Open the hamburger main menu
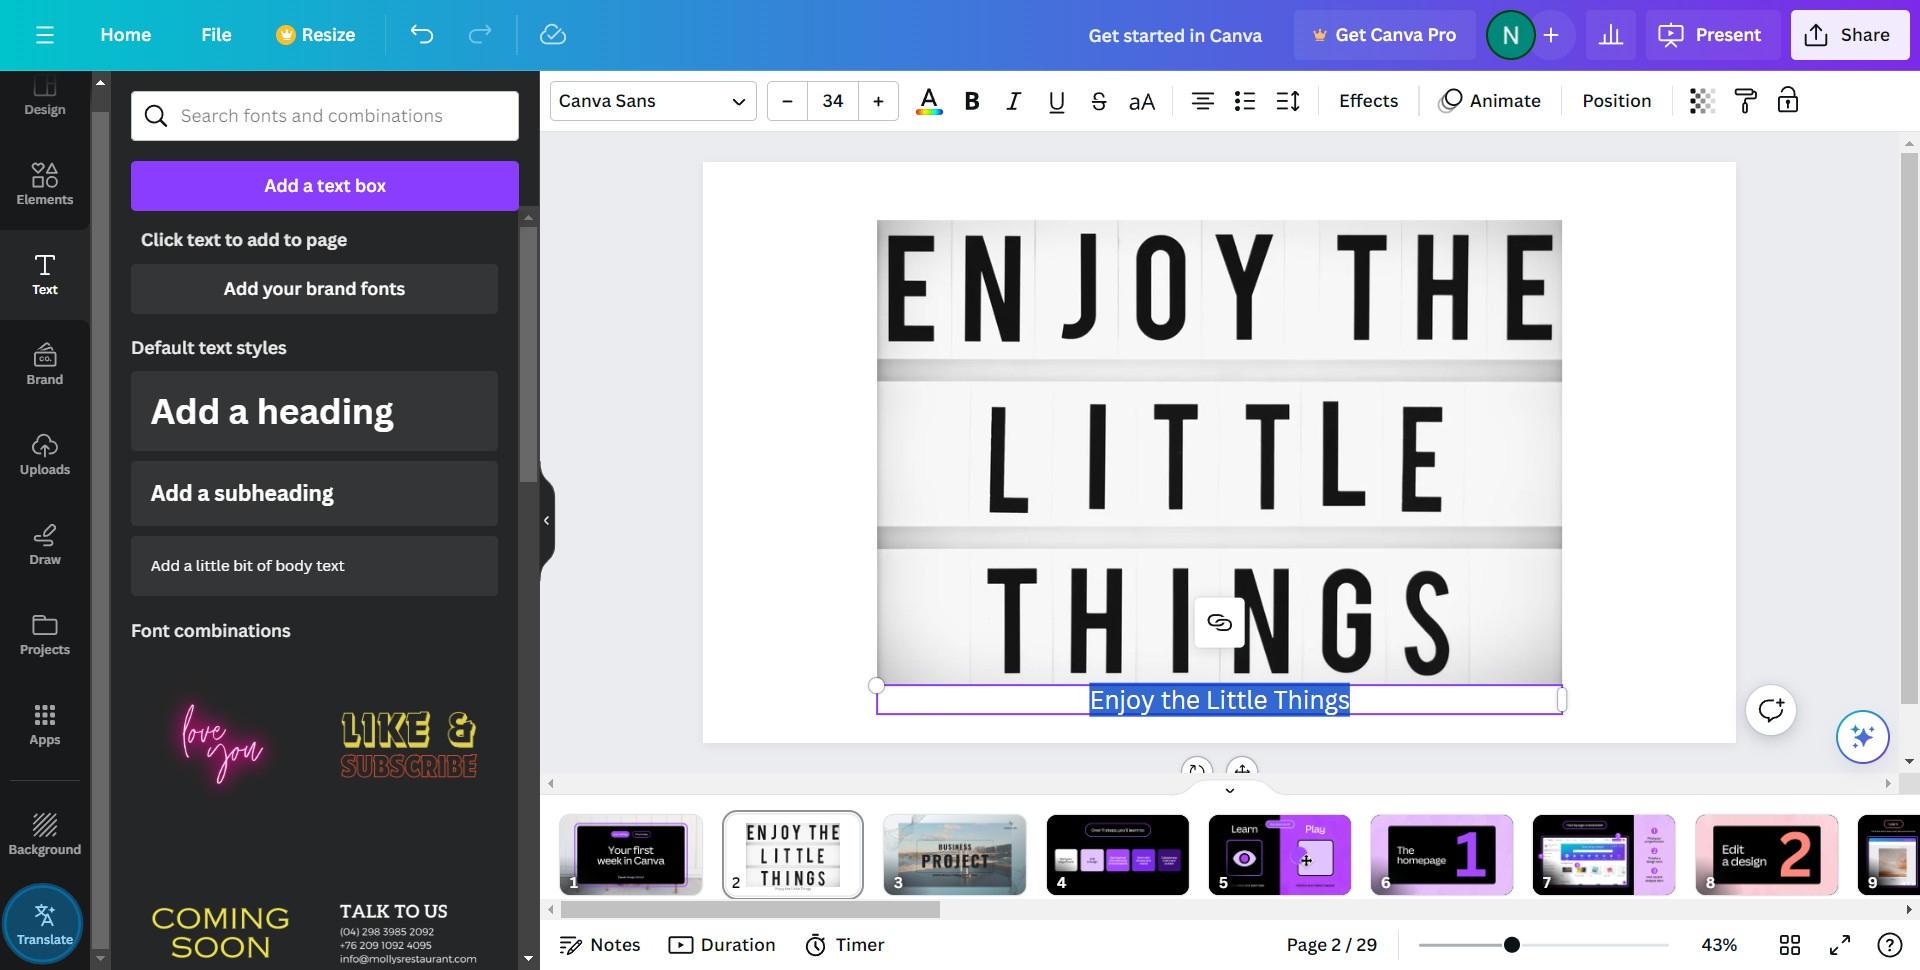 [45, 35]
